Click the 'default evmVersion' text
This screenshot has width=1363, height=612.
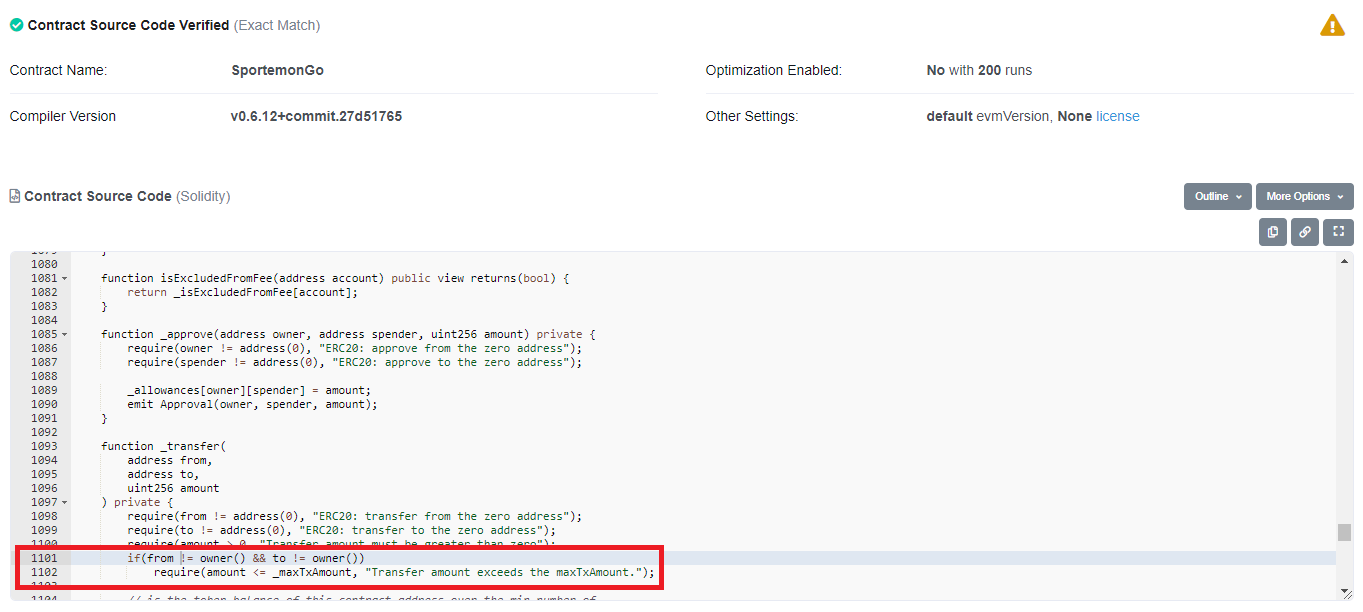tap(989, 116)
